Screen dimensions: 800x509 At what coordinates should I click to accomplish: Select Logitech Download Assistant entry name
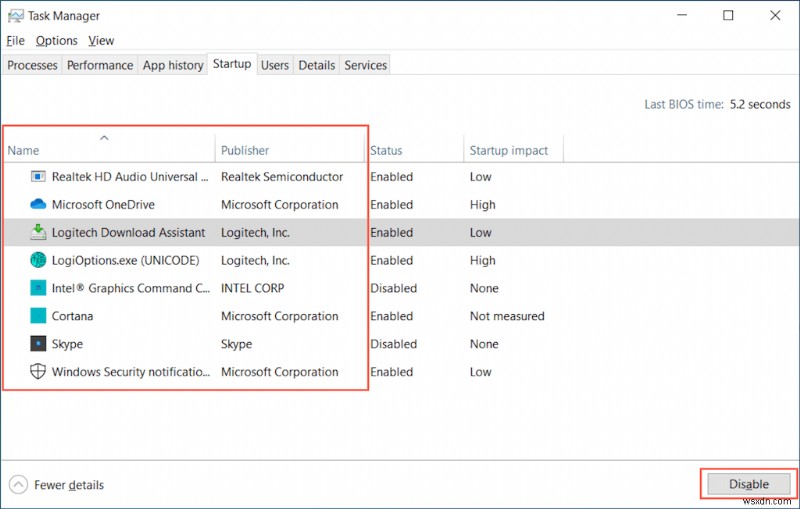(129, 233)
